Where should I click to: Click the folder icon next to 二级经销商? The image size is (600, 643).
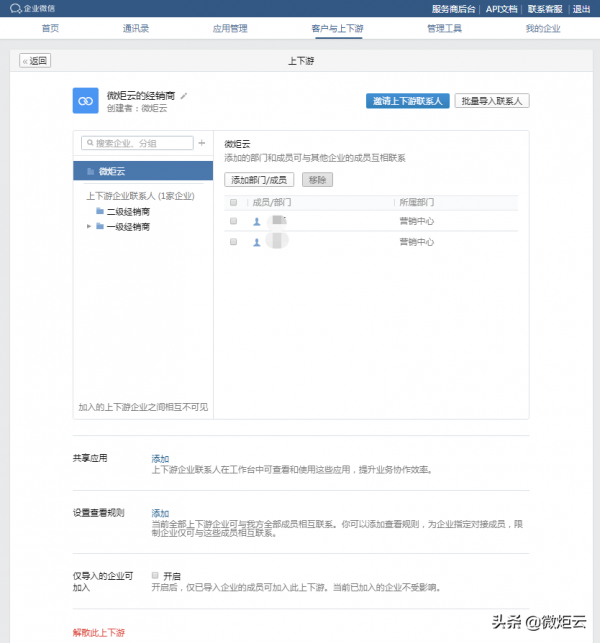coord(100,211)
